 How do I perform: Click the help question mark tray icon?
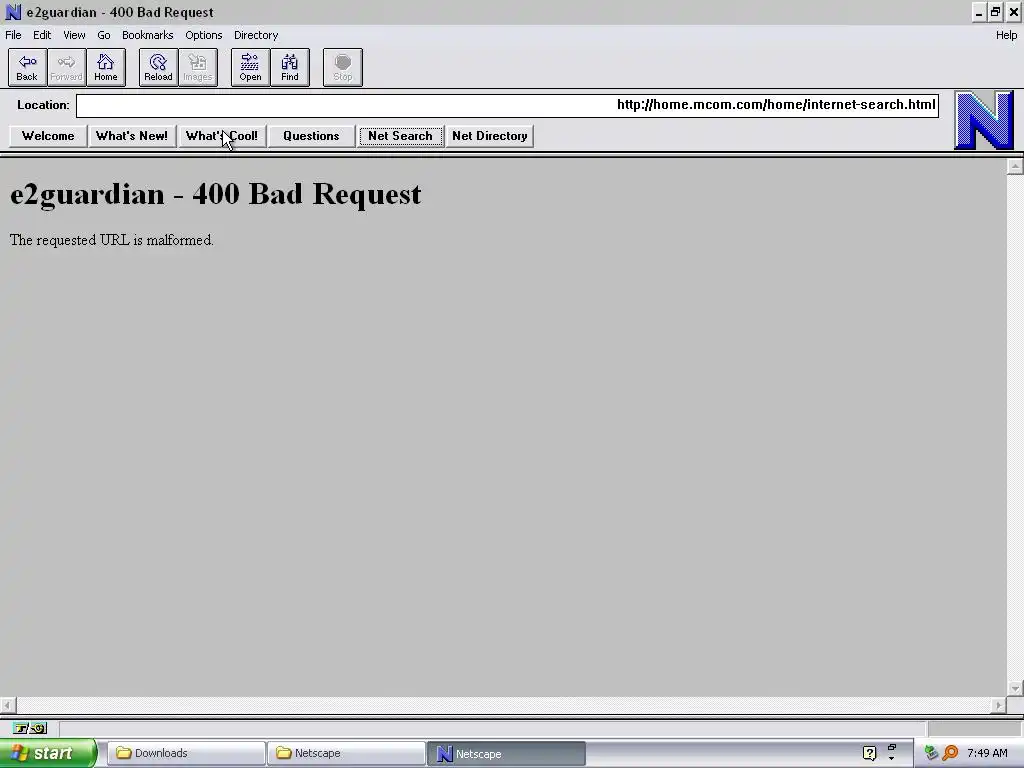[869, 753]
